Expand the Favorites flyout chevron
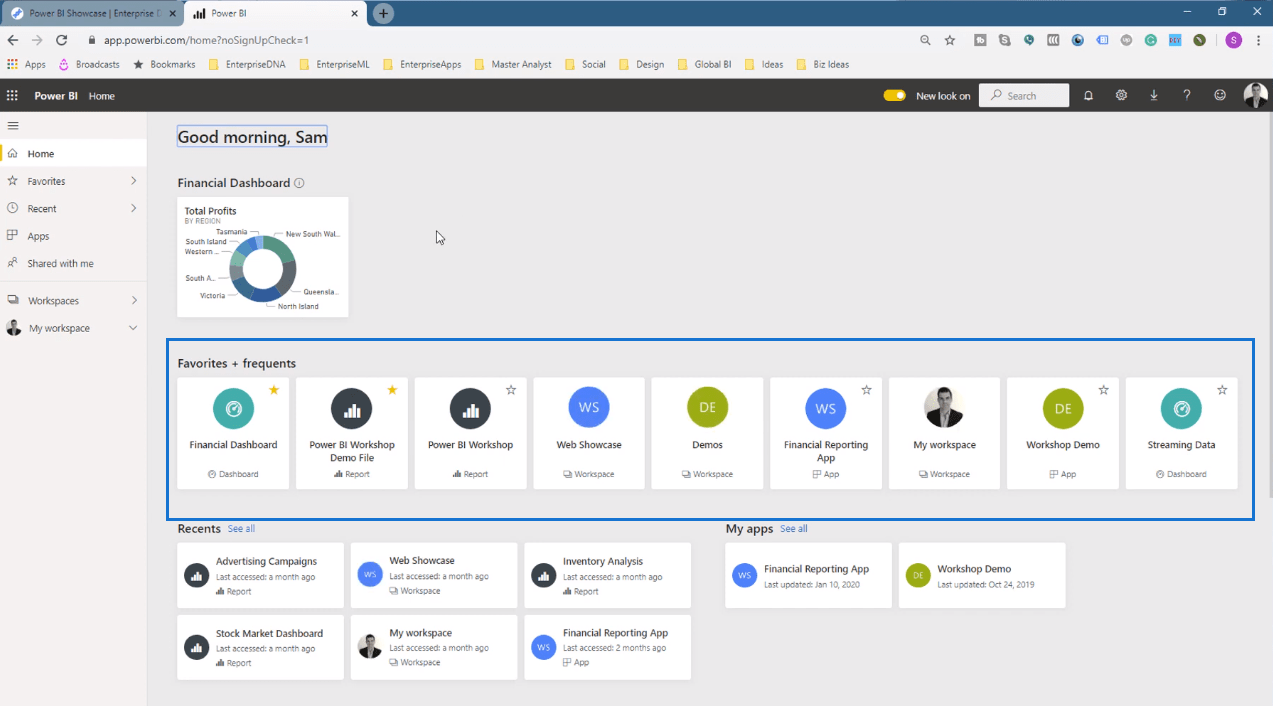The width and height of the screenshot is (1273, 706). 133,181
